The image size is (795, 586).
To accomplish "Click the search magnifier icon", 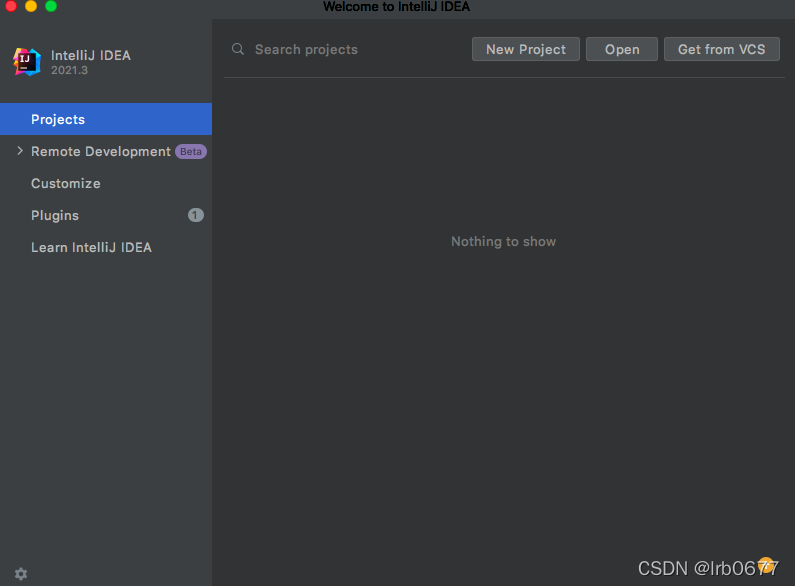I will point(238,49).
